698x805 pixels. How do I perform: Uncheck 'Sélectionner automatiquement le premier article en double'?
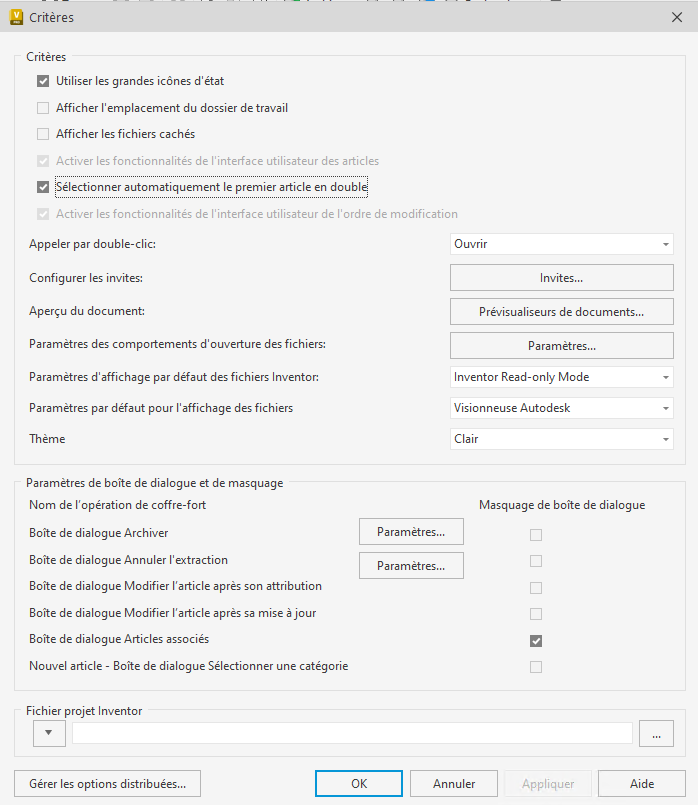(43, 187)
